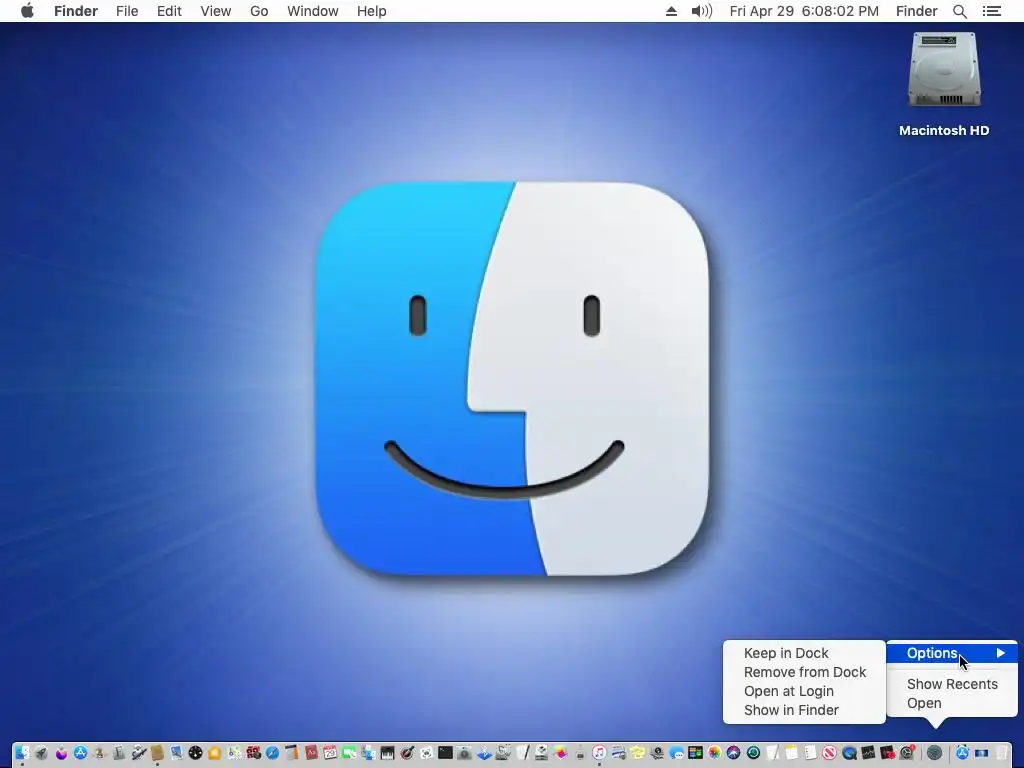Open the Screenshot app in Dock

click(x=426, y=753)
